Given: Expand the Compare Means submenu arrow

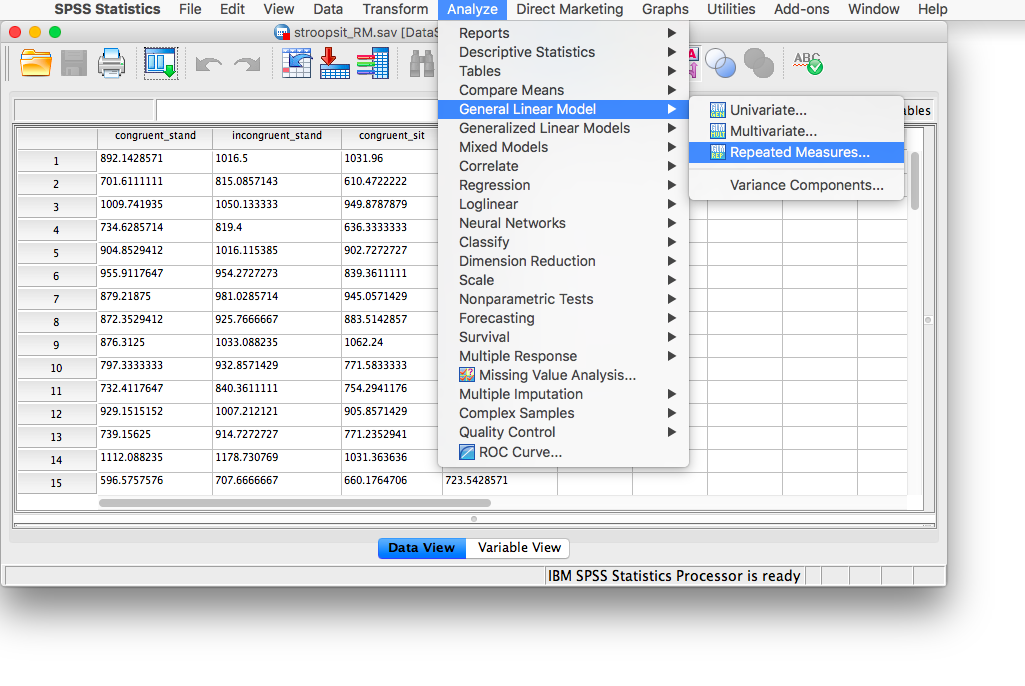Looking at the screenshot, I should coord(671,90).
